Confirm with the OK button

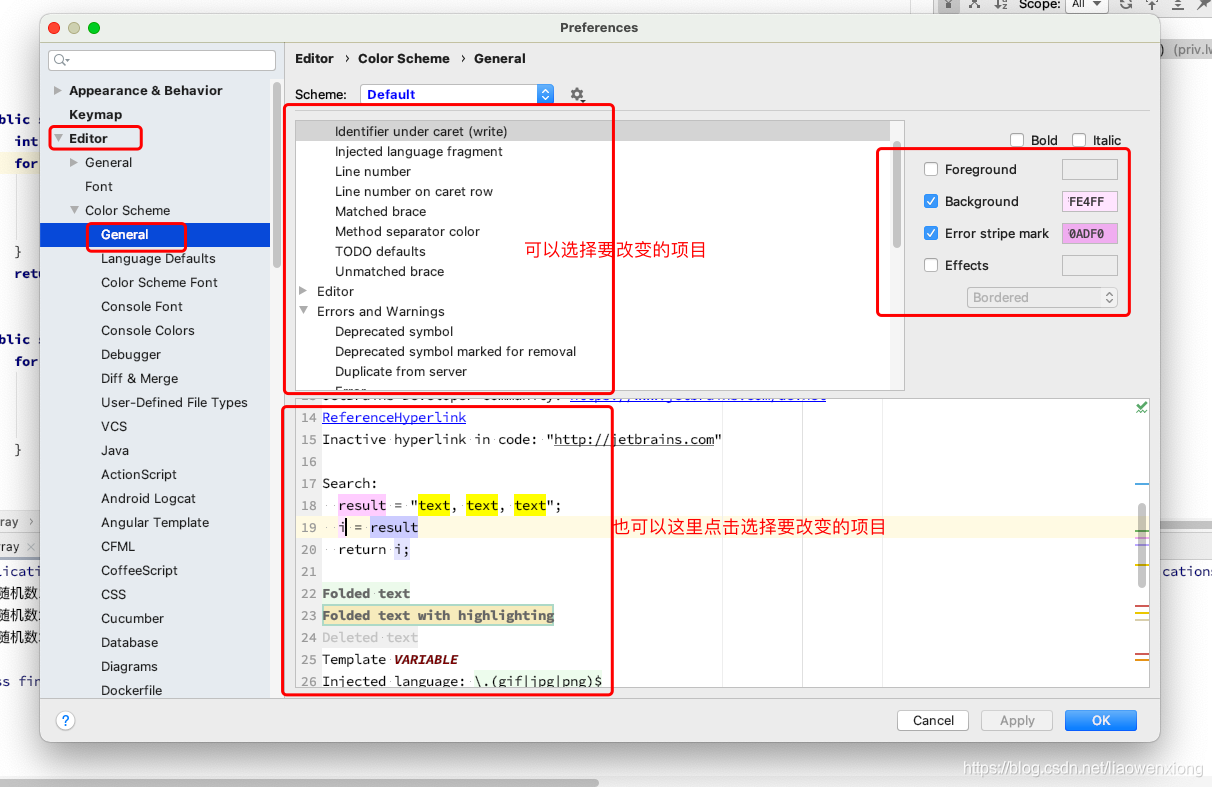click(1101, 720)
